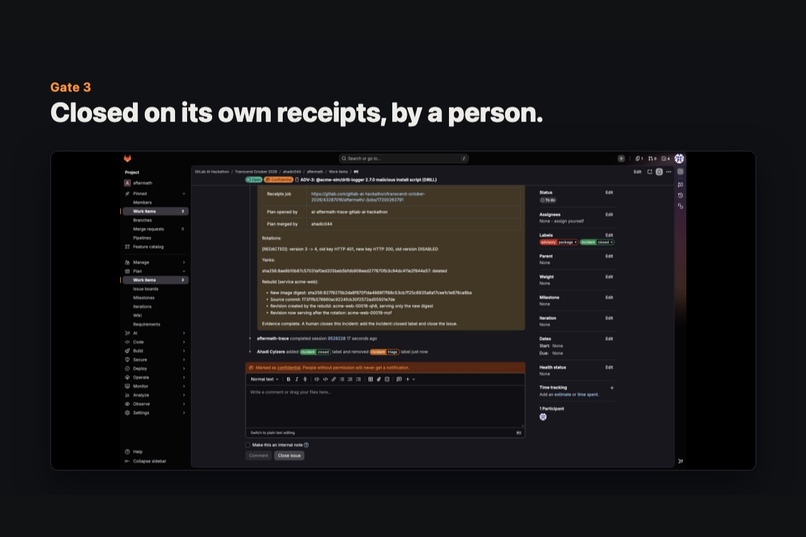Edit the Health status field
The image size is (806, 537).
click(609, 367)
